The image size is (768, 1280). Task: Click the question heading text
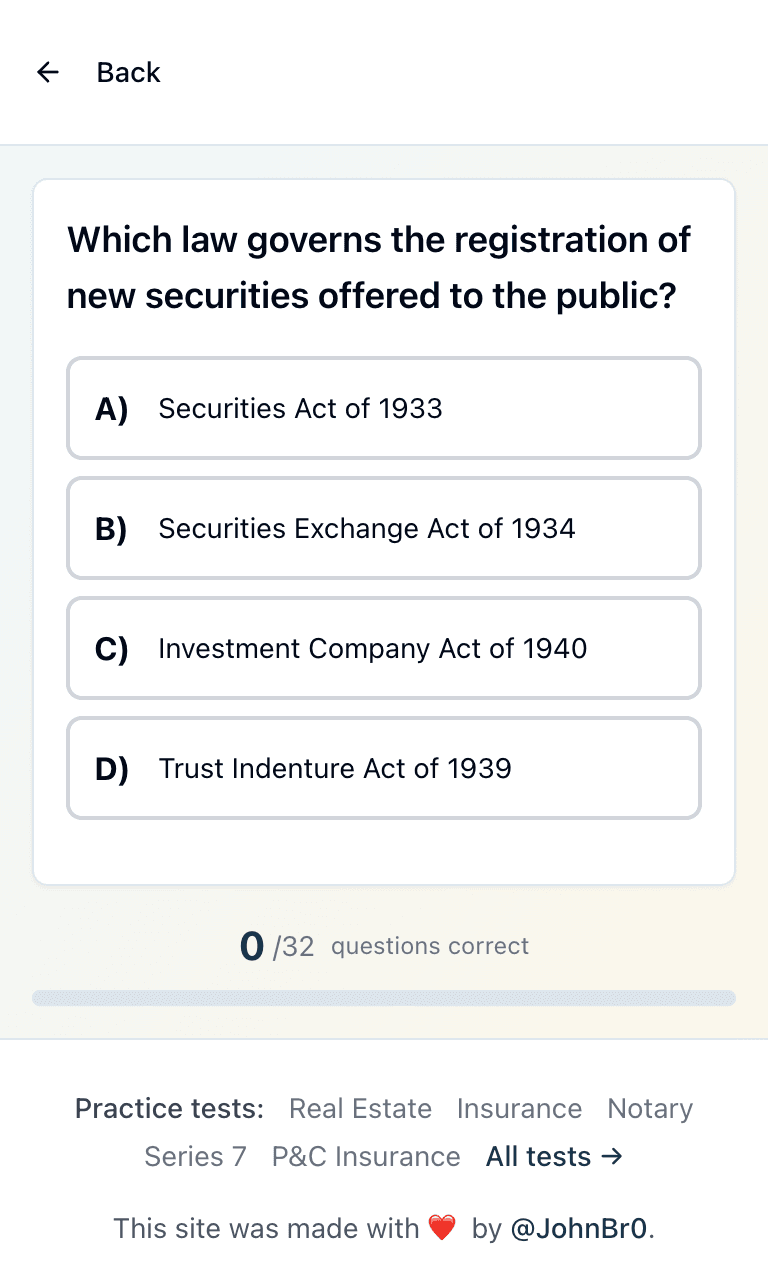[x=379, y=268]
